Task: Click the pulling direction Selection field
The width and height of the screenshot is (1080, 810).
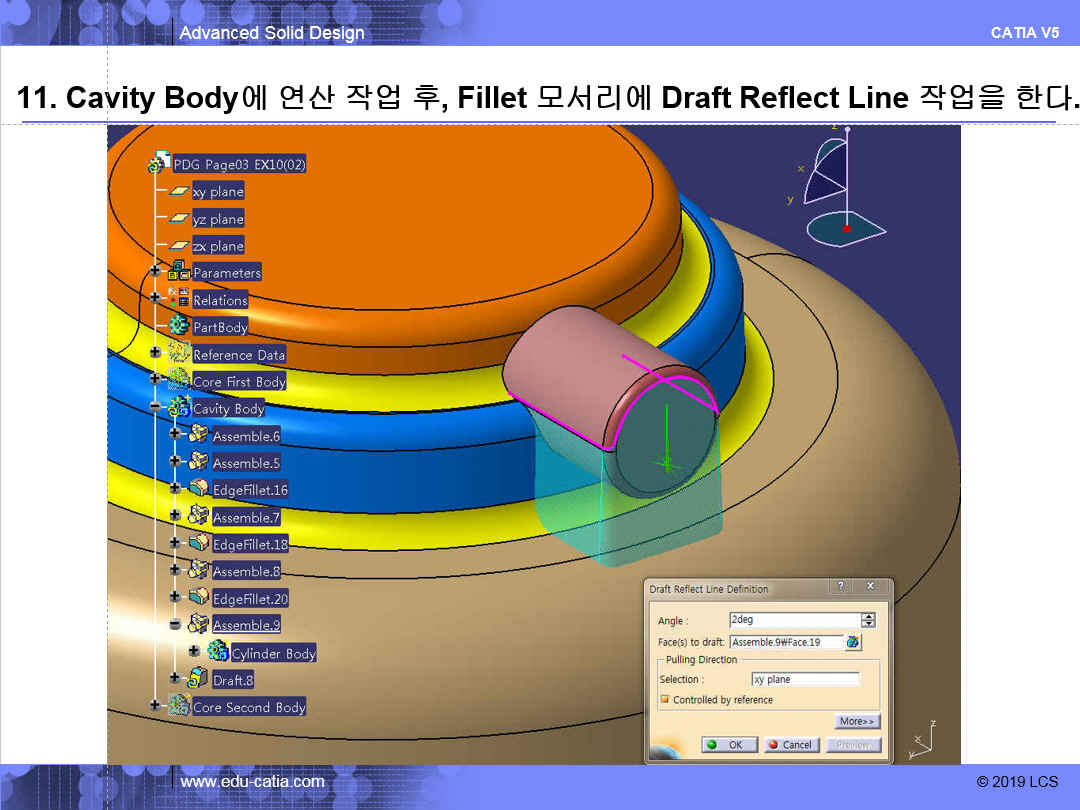Action: (x=805, y=680)
